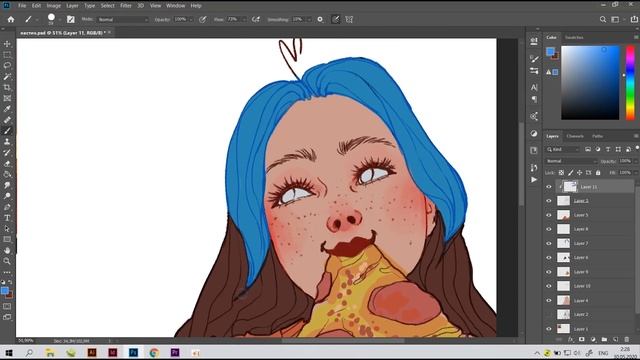Select the Eyedropper tool
Image resolution: width=640 pixels, height=360 pixels.
(x=7, y=109)
